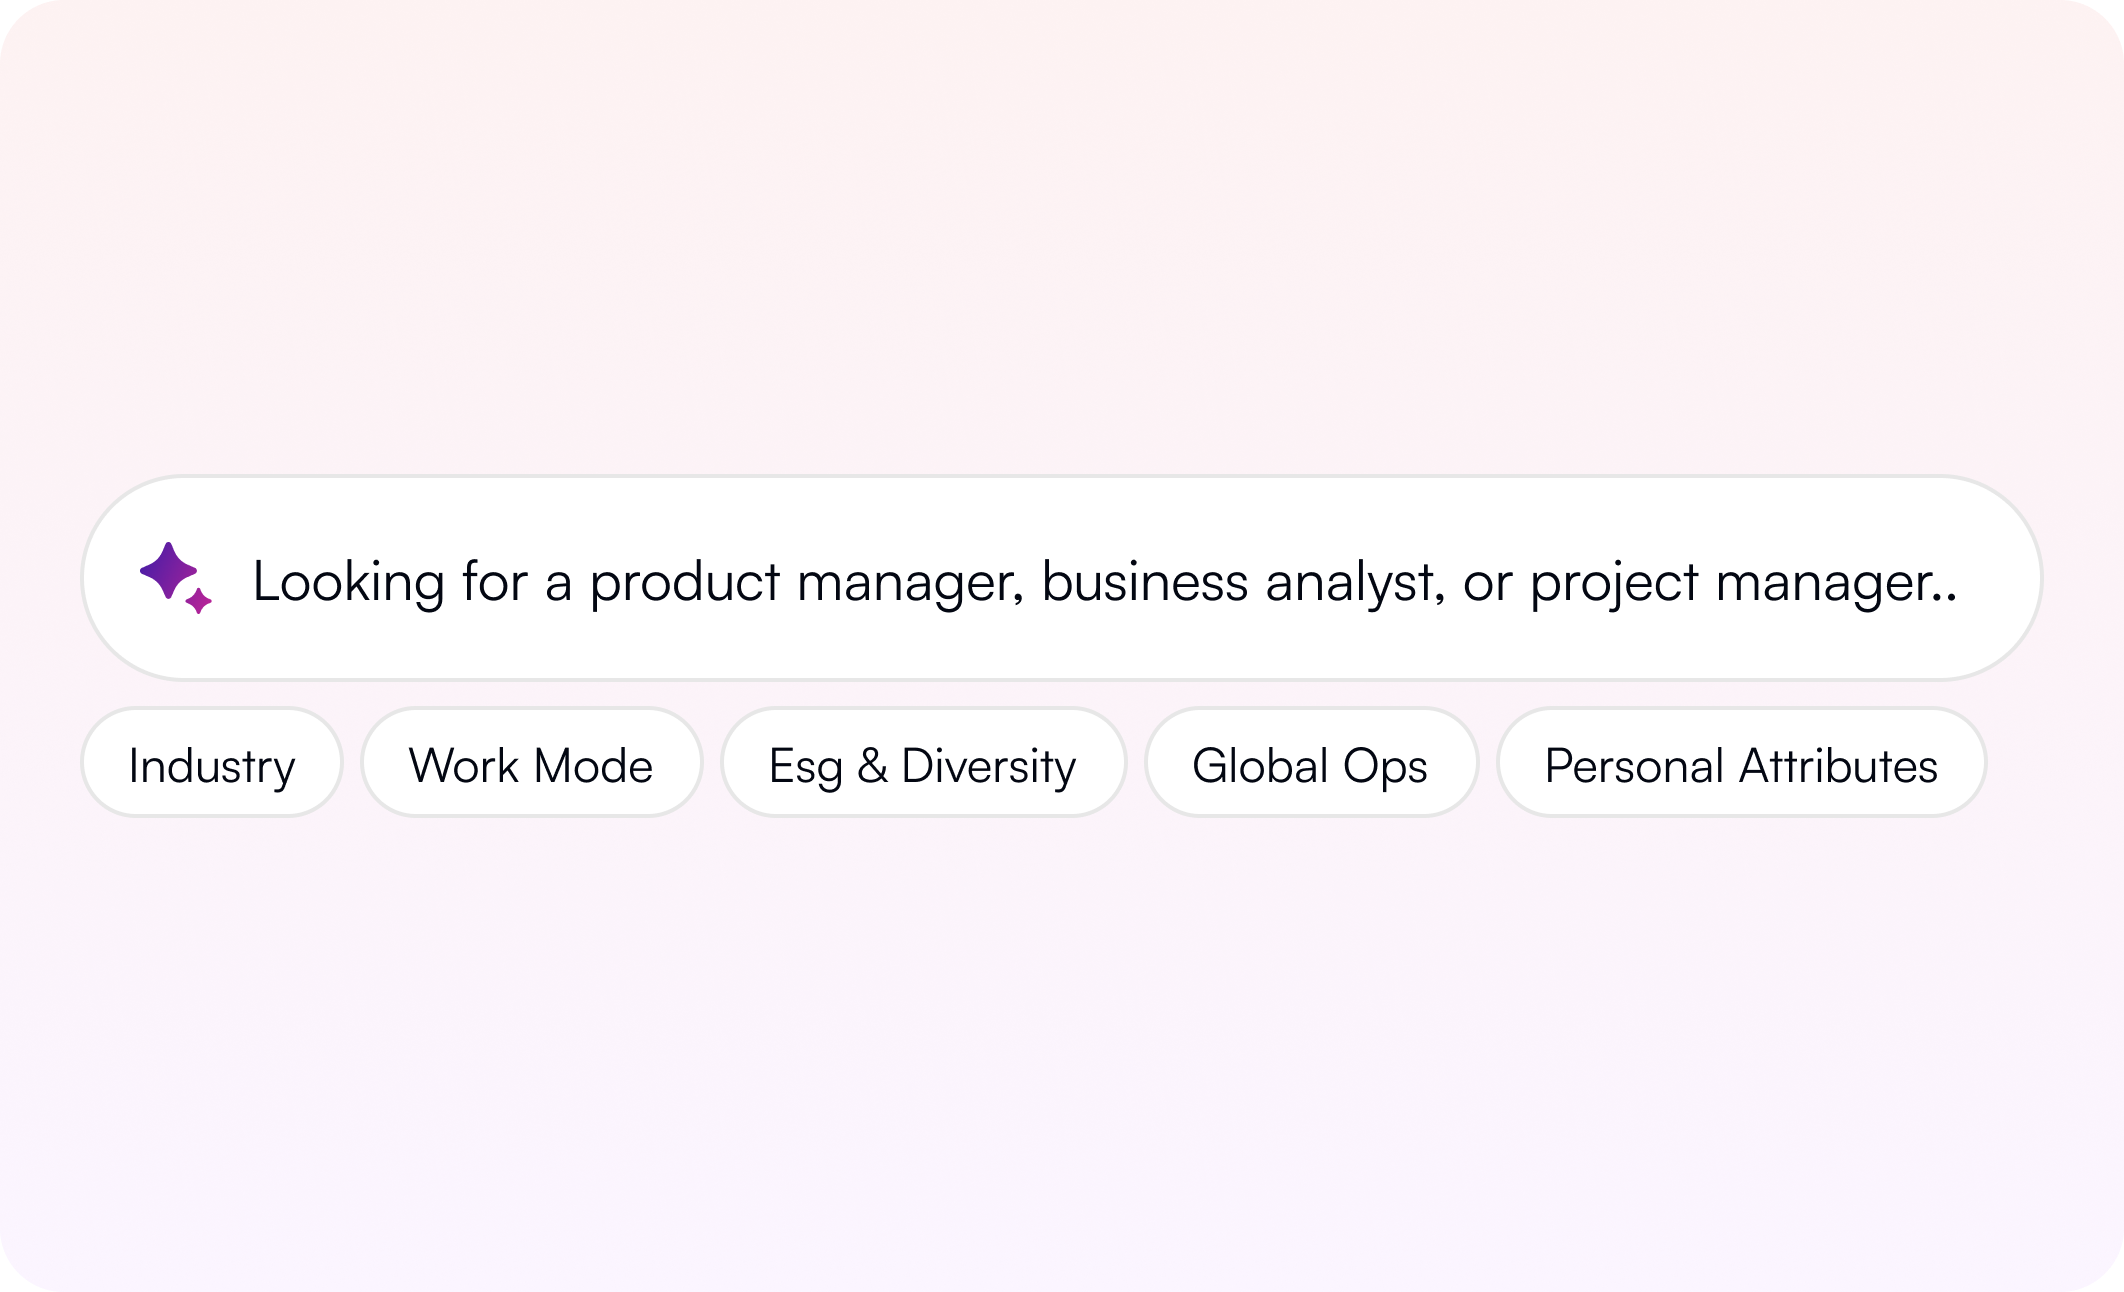Pick the Global Ops filter chip

[1310, 763]
